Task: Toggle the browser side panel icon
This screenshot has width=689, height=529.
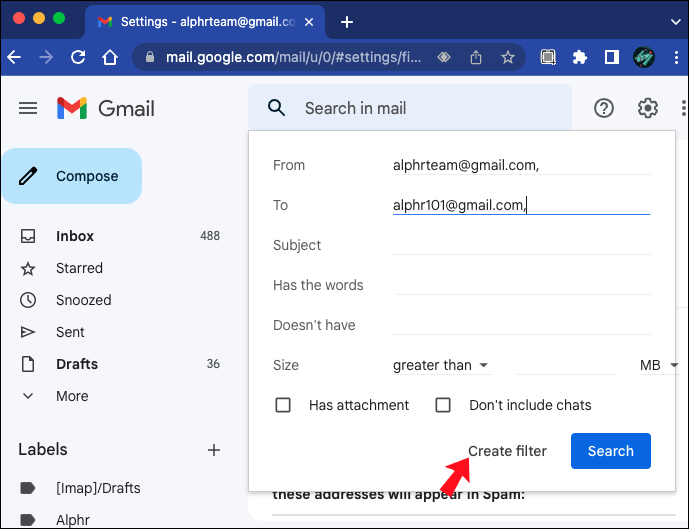Action: [612, 57]
